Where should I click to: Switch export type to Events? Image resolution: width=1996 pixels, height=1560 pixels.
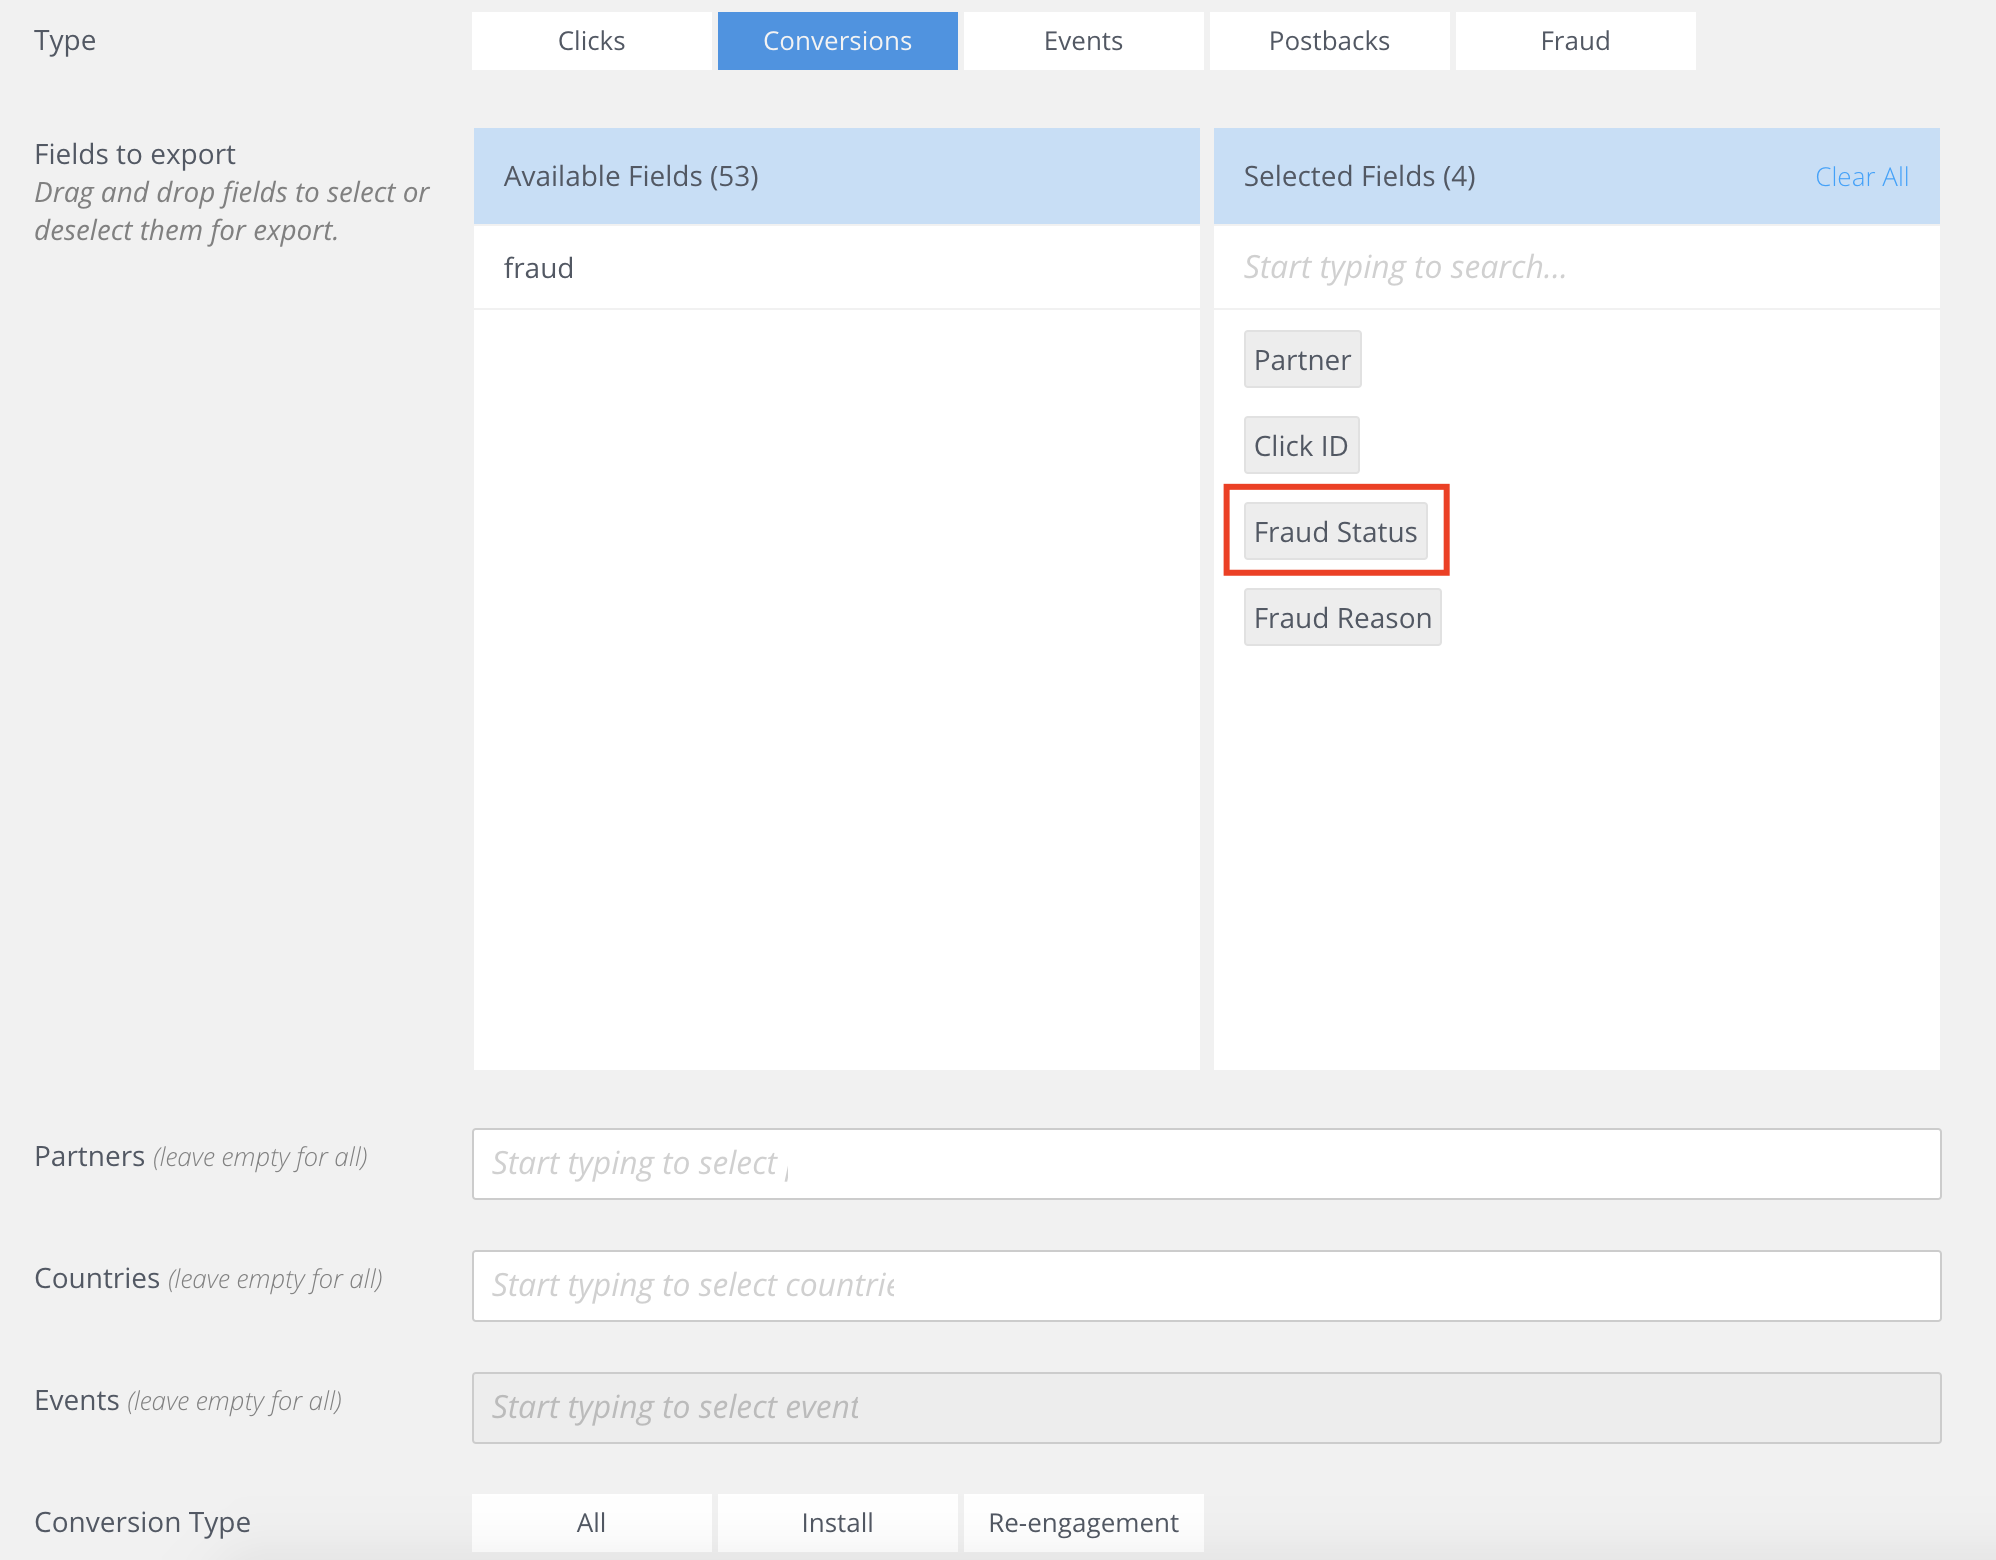[1083, 41]
